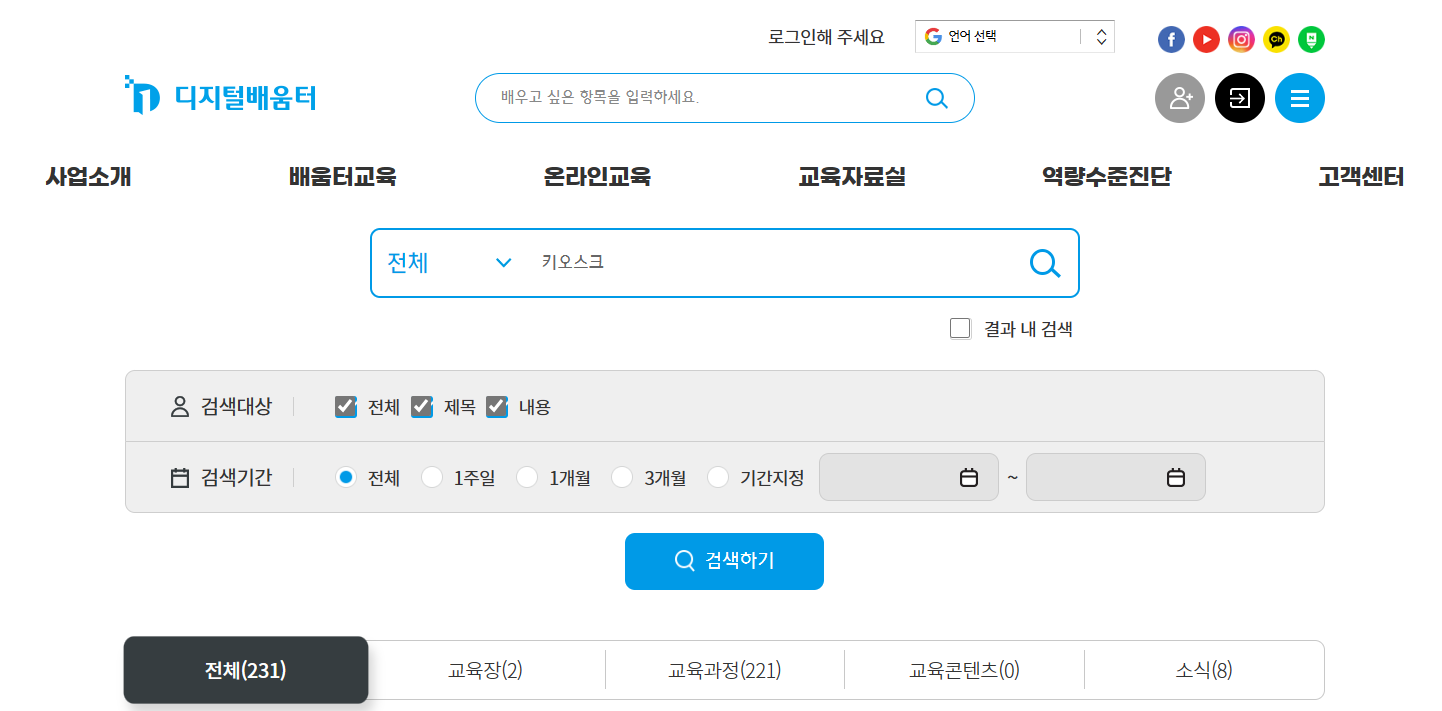Open the first calendar date picker
1442x711 pixels.
coord(967,477)
